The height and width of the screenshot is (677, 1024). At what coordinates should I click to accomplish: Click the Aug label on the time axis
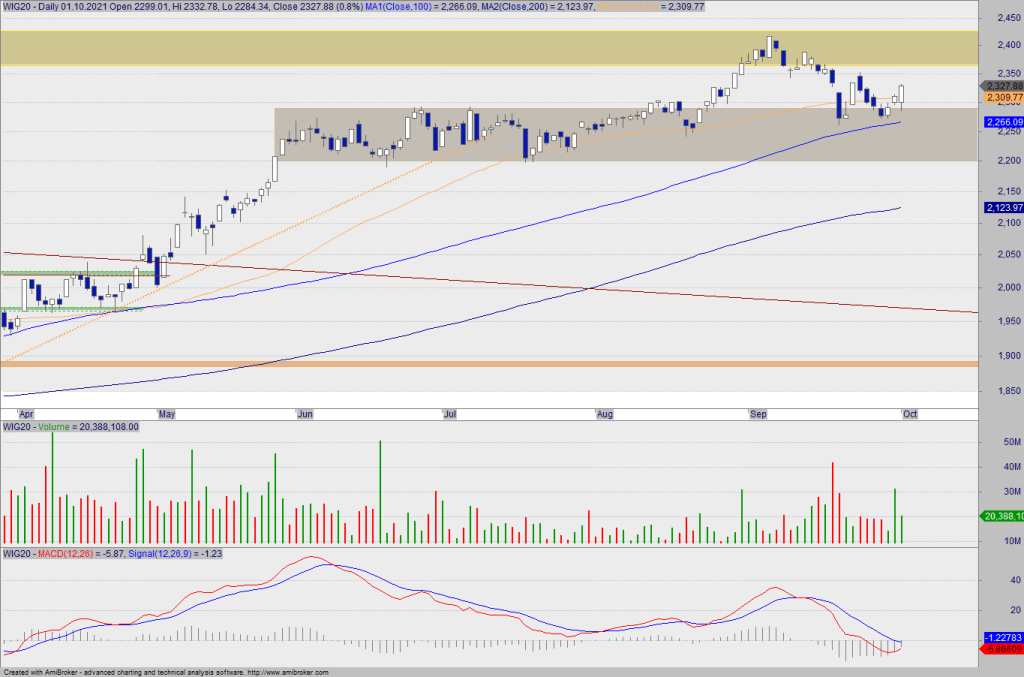coord(604,412)
